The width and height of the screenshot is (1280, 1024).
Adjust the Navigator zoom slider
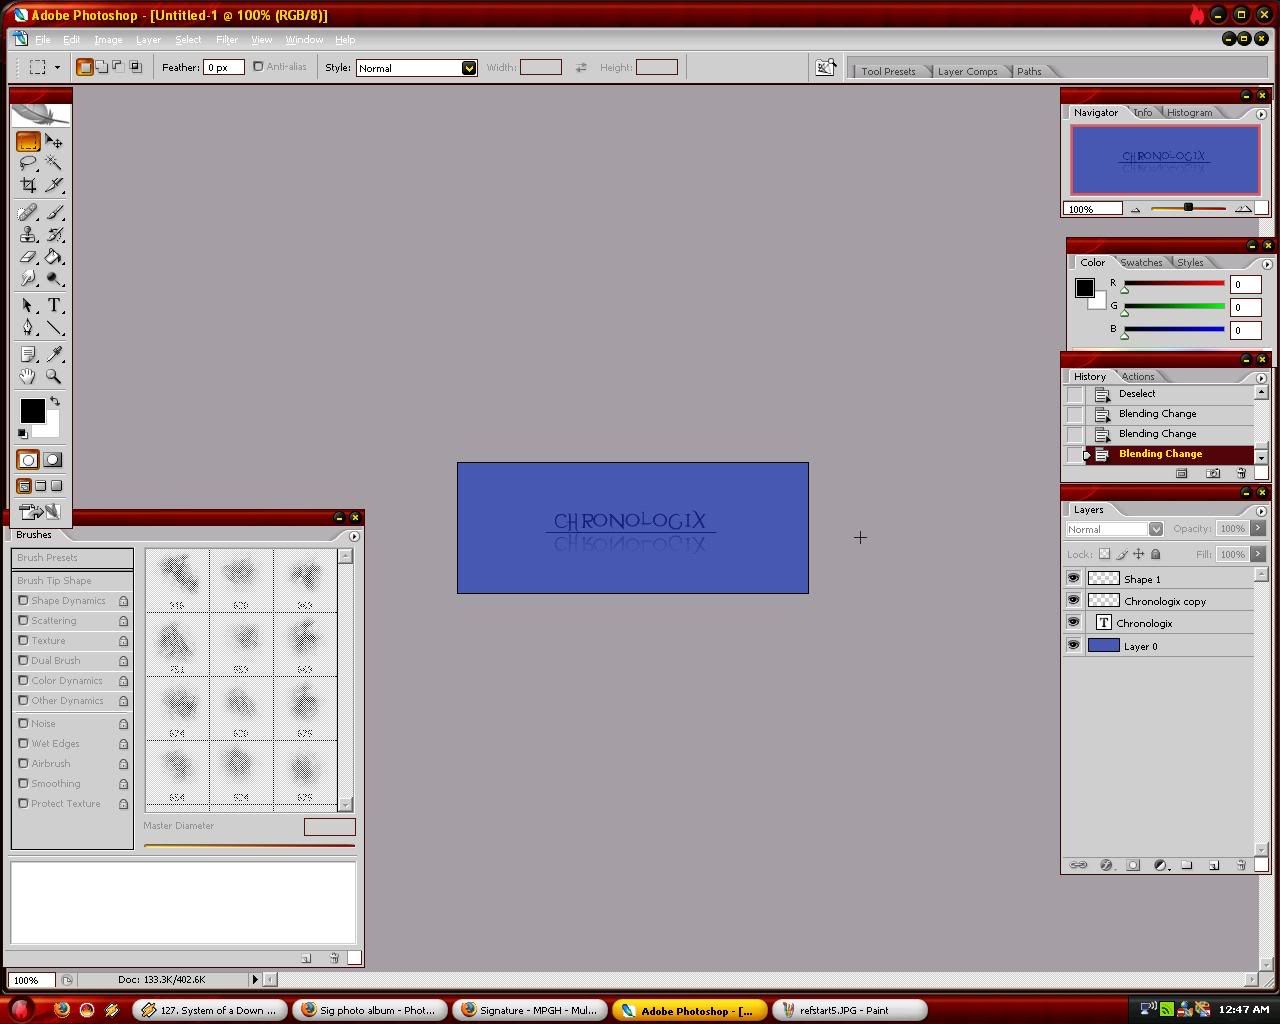point(1188,208)
